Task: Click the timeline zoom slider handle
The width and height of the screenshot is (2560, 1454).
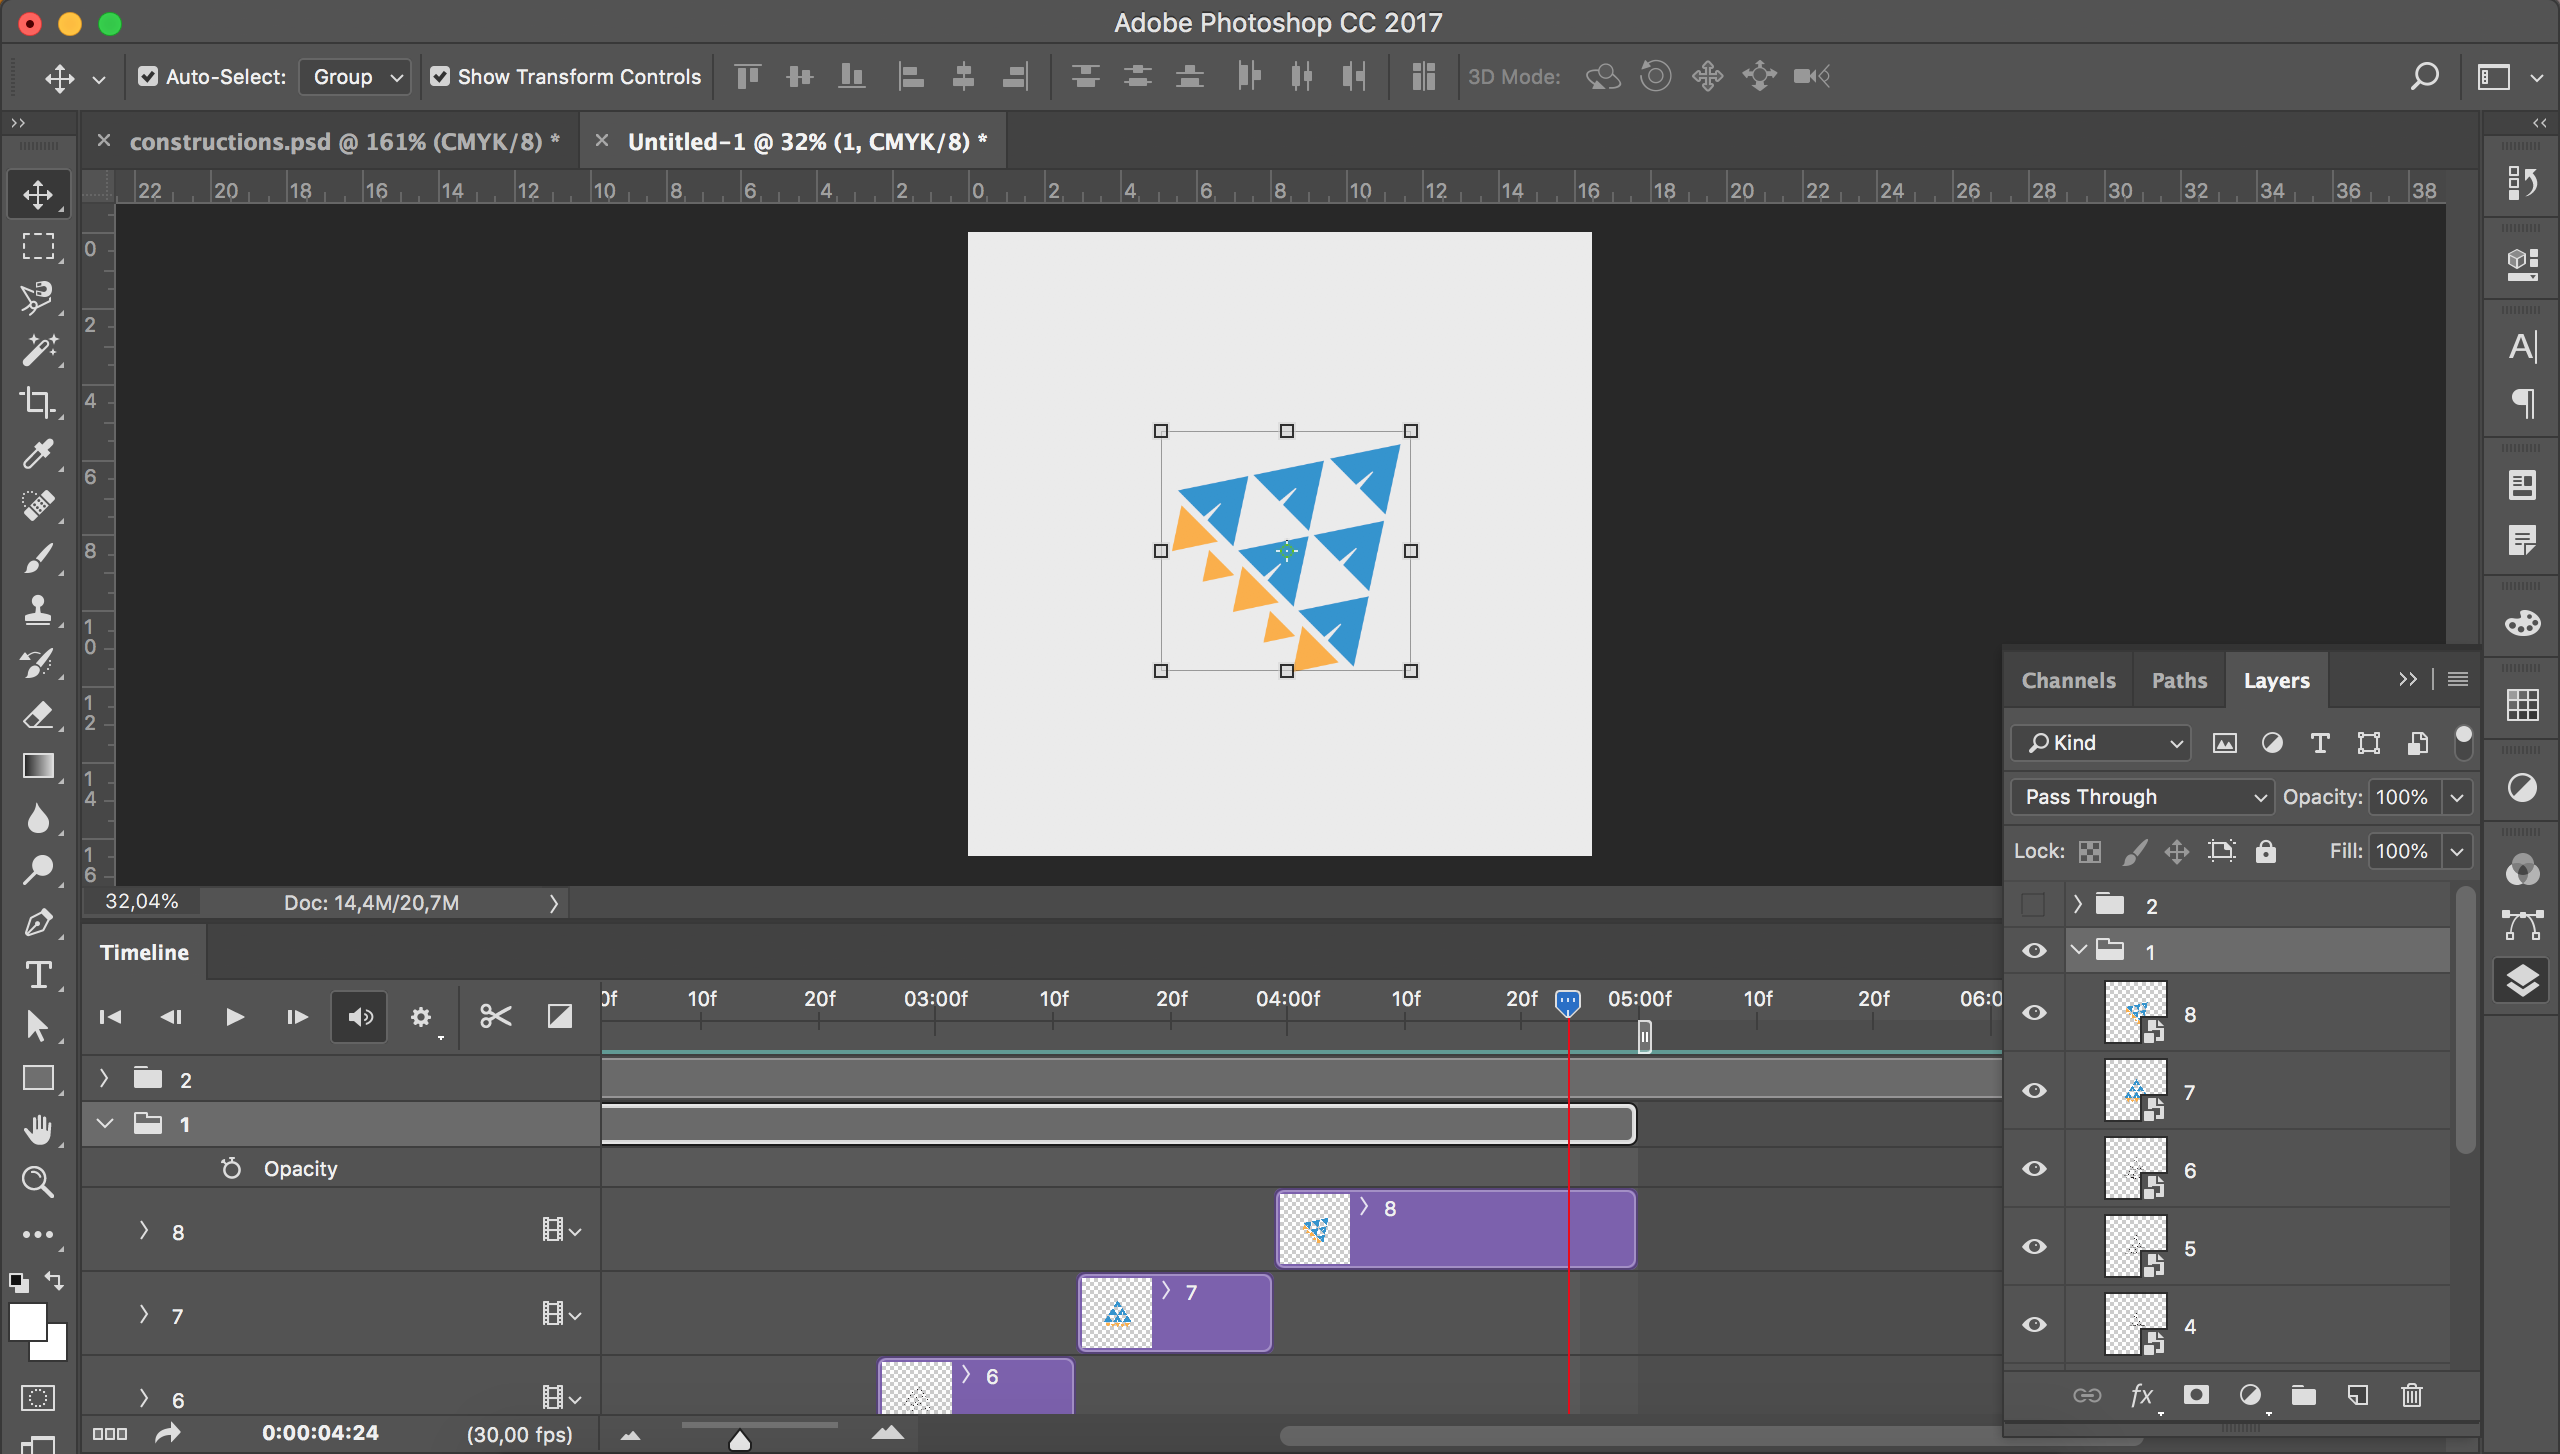Action: (740, 1440)
